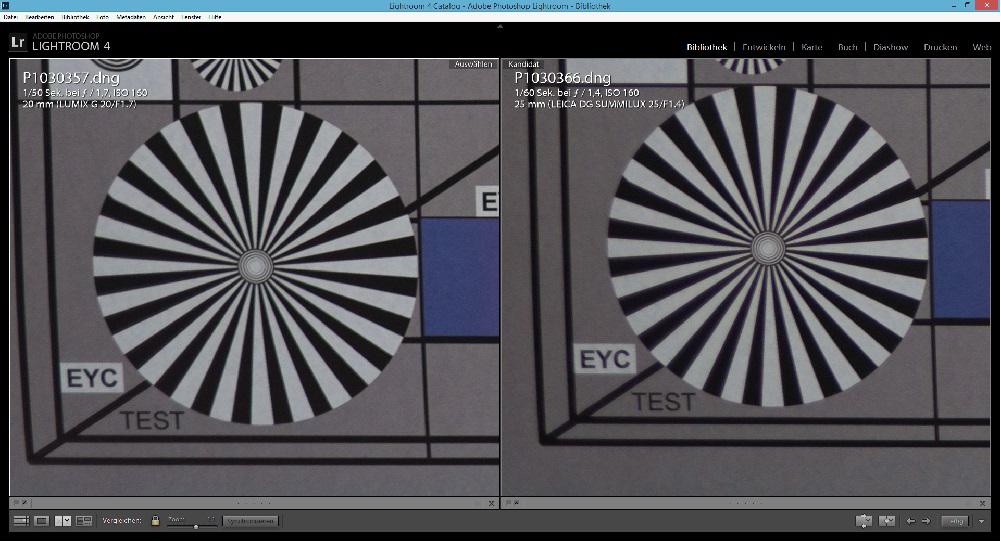Open the Ansicht menu
Image resolution: width=1001 pixels, height=542 pixels.
[x=163, y=17]
